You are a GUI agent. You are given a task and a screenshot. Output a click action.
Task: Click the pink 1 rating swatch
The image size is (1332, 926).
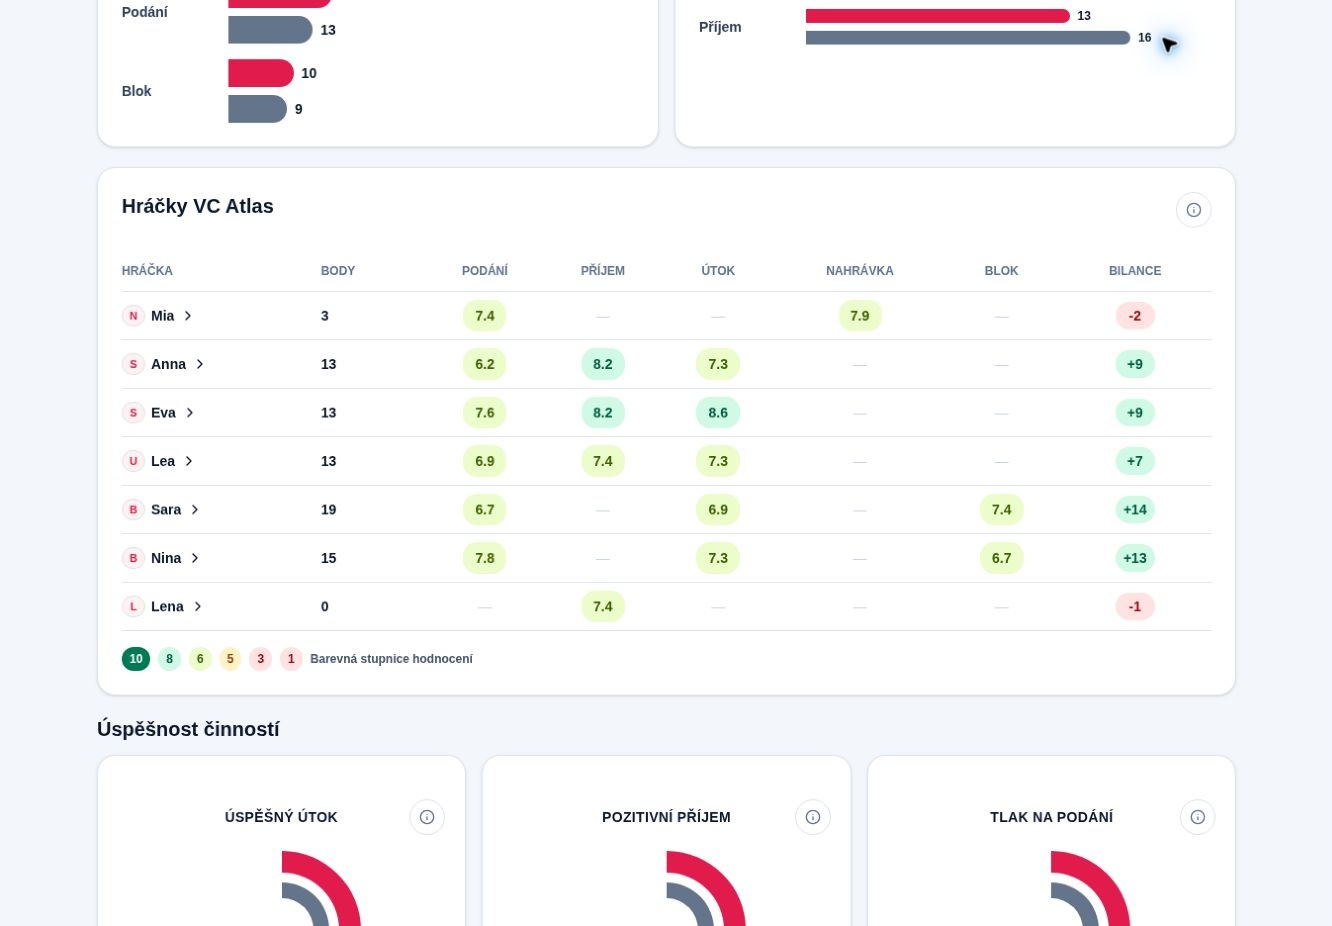(291, 659)
